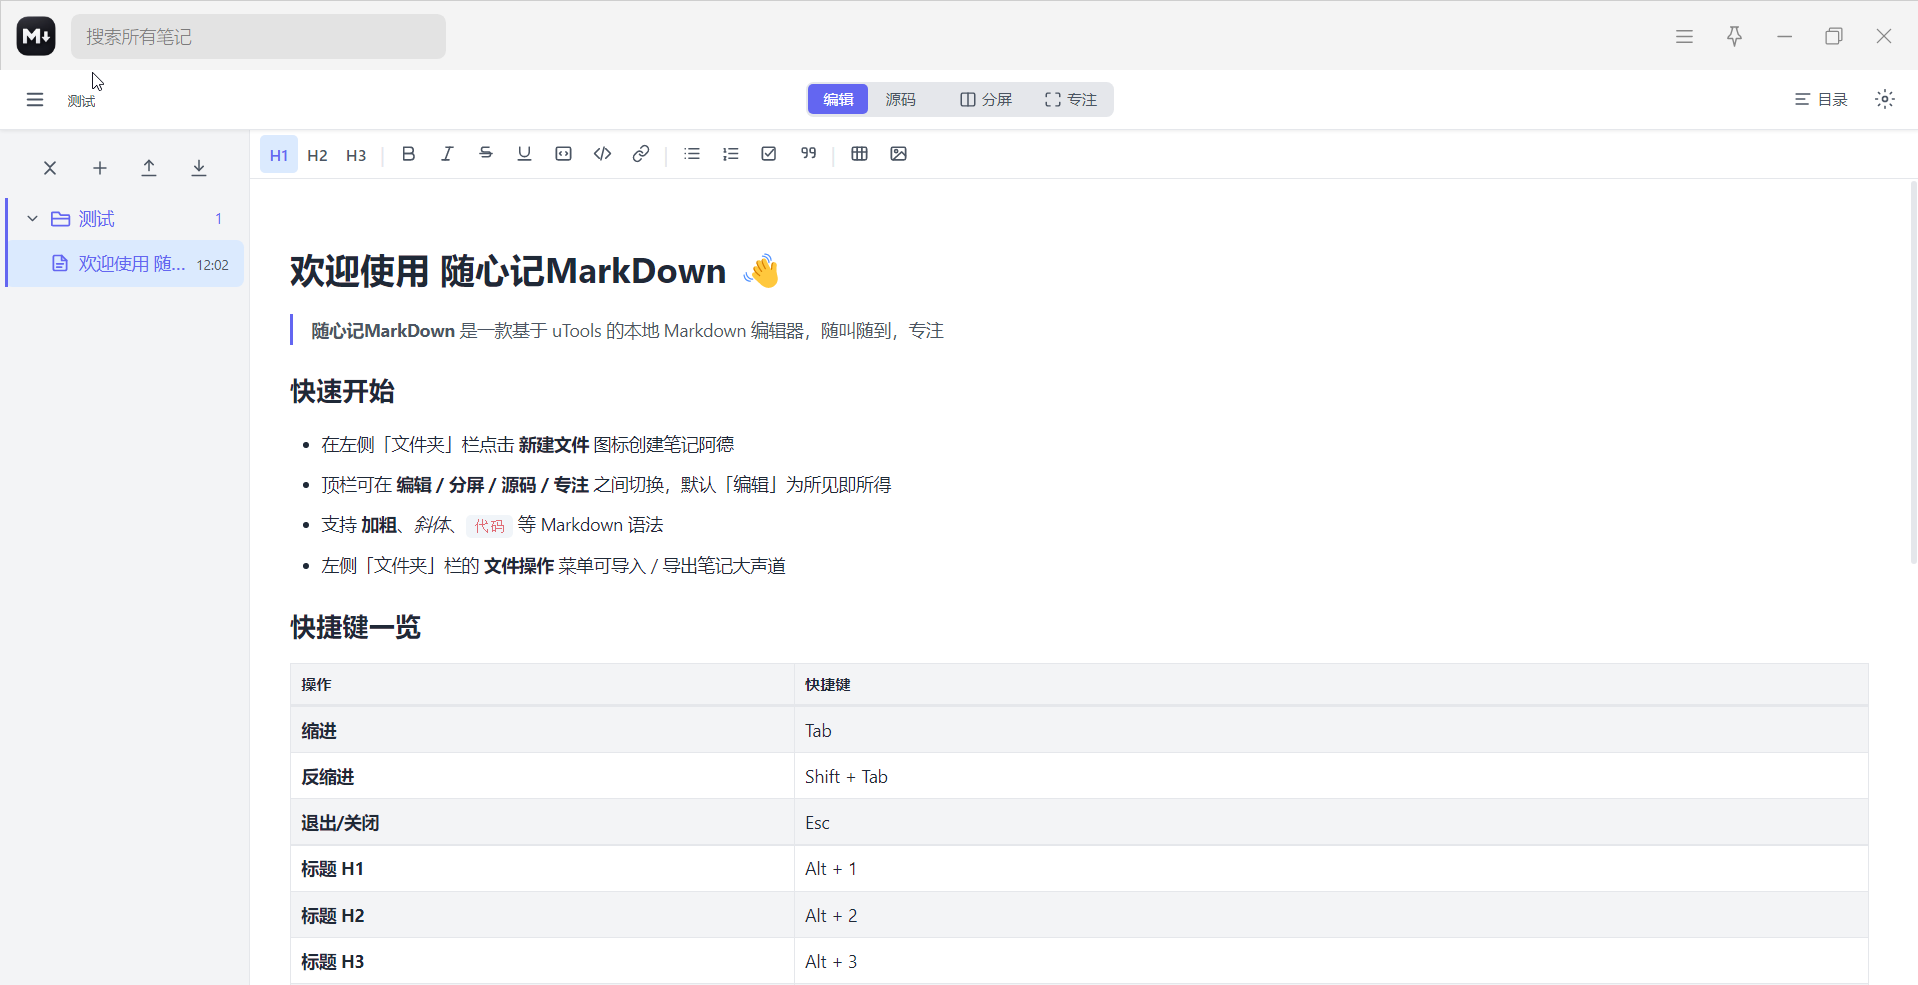Insert a bulleted list
This screenshot has height=985, width=1918.
[692, 154]
